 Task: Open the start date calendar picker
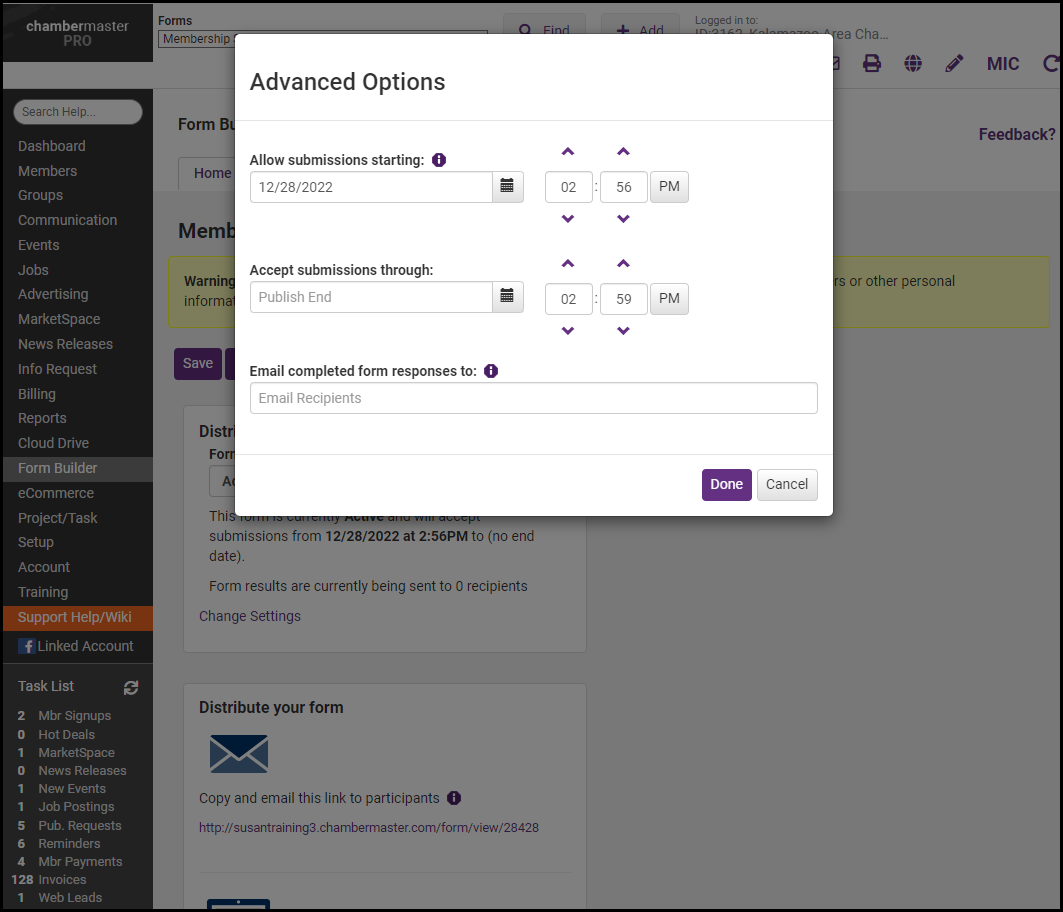click(x=507, y=187)
